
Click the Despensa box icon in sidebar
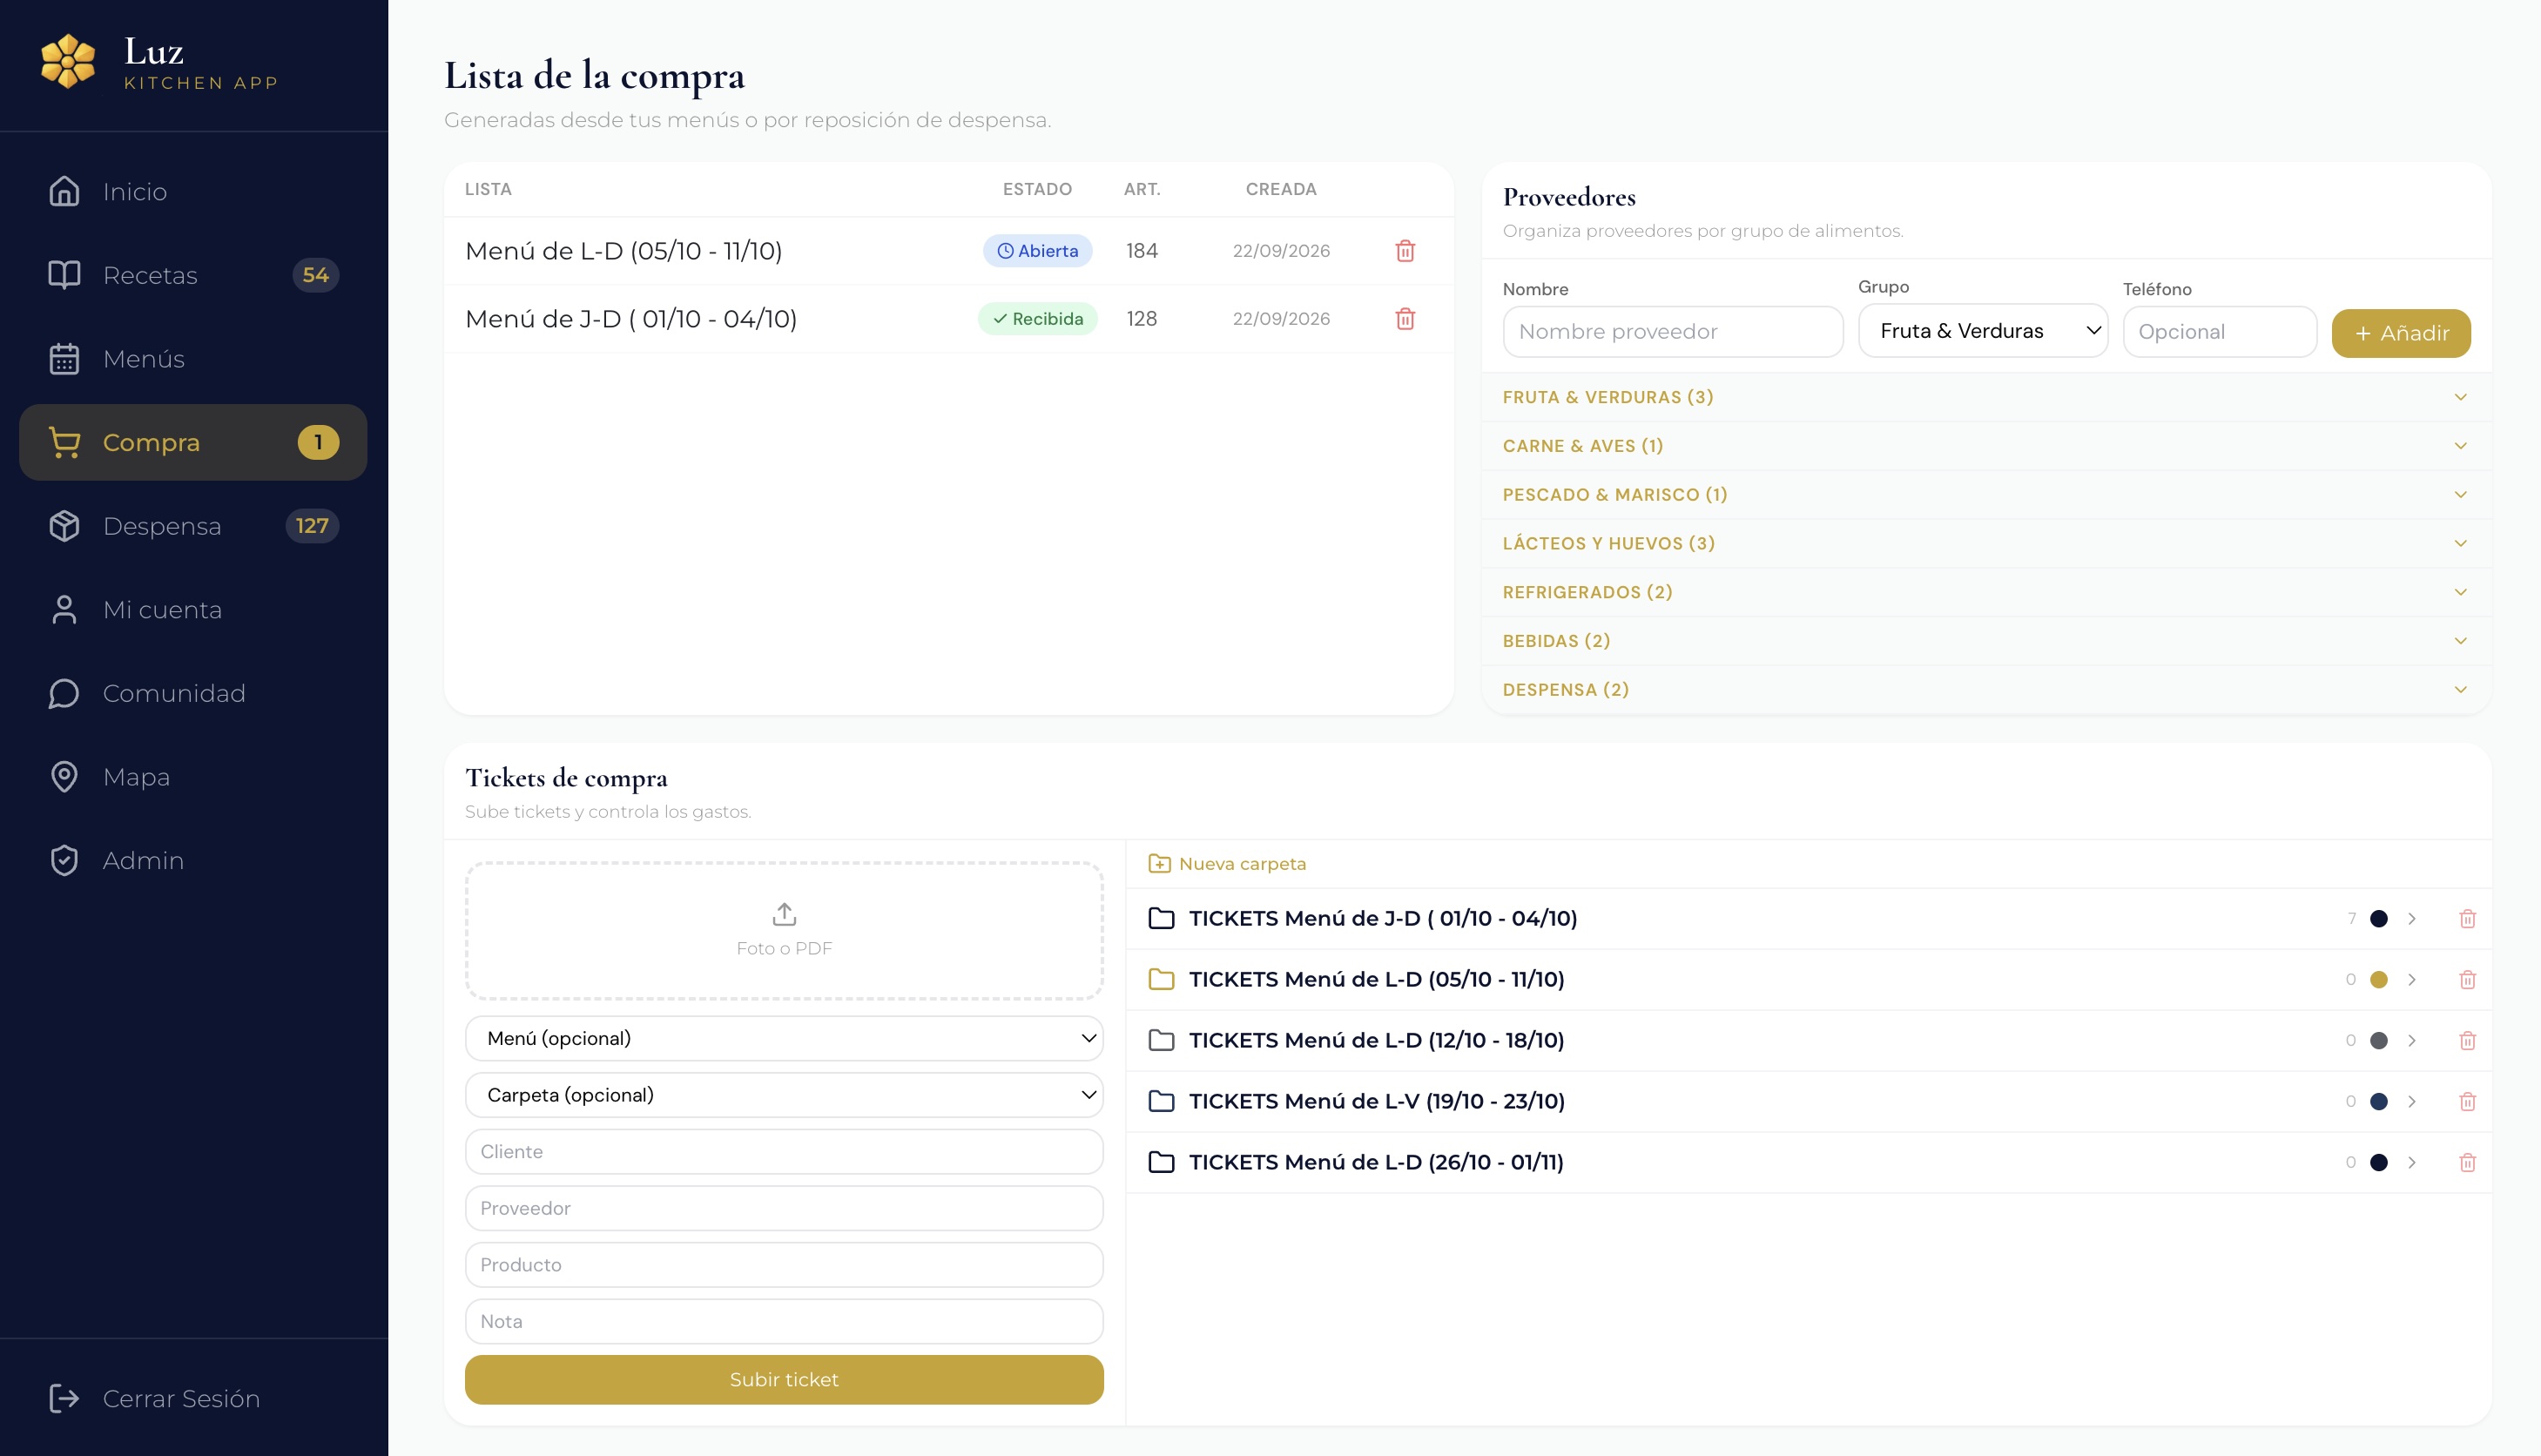(x=64, y=526)
